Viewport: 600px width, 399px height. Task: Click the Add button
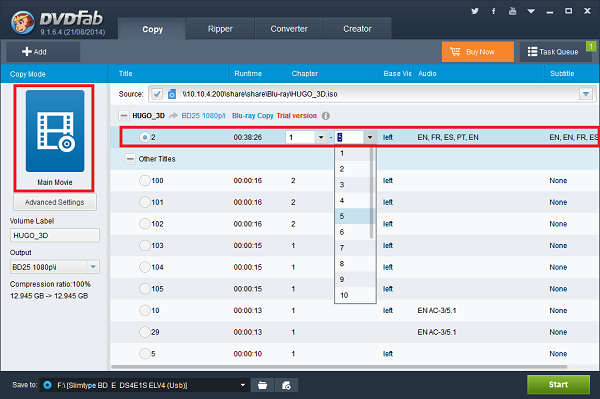tap(43, 52)
